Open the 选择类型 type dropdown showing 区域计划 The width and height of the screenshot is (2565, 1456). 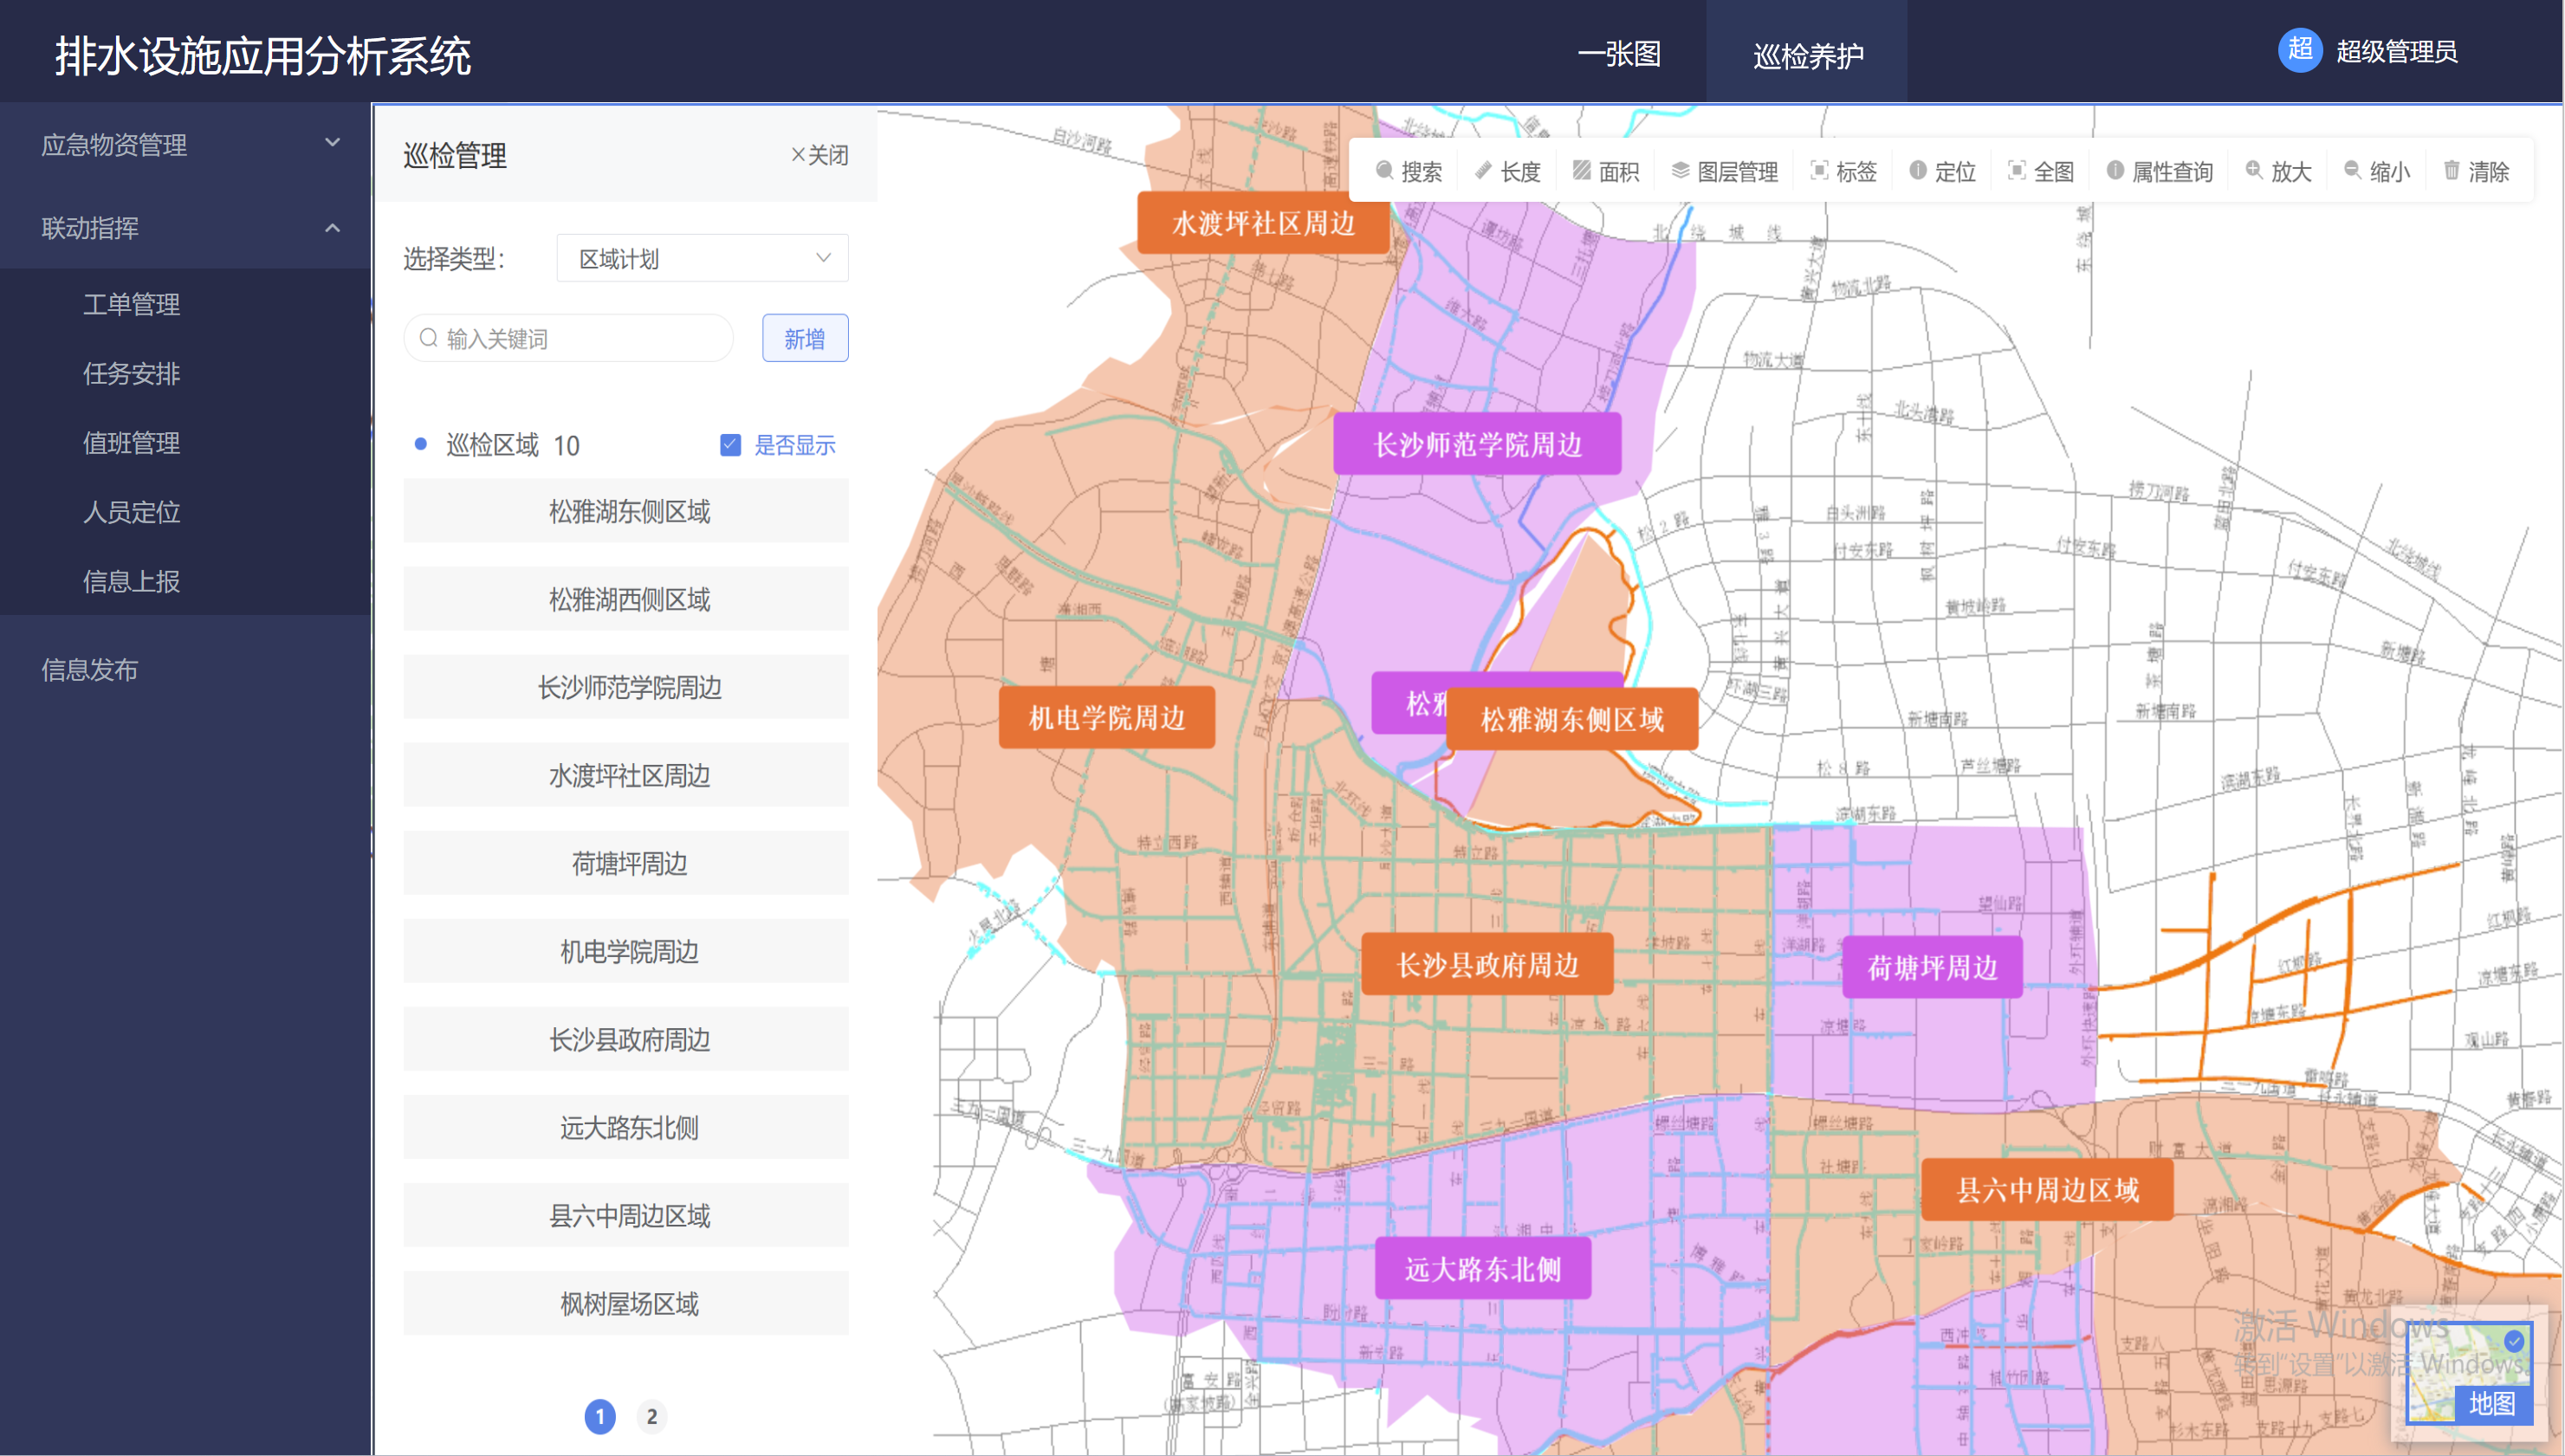click(701, 257)
